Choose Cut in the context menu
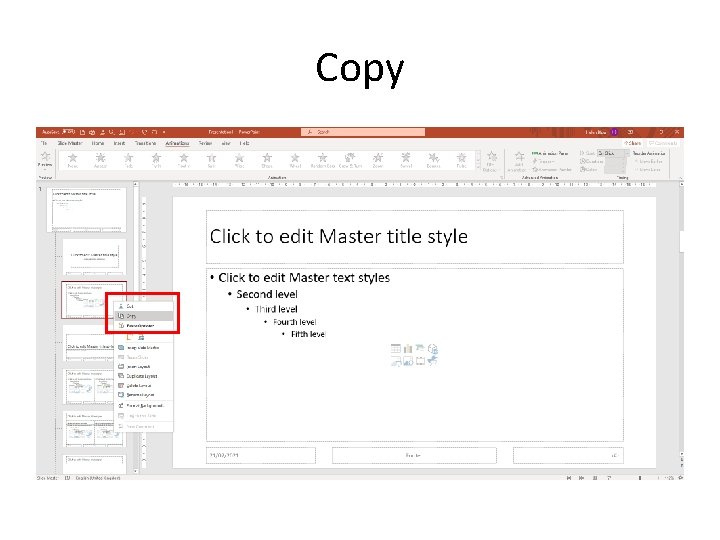 pos(144,306)
